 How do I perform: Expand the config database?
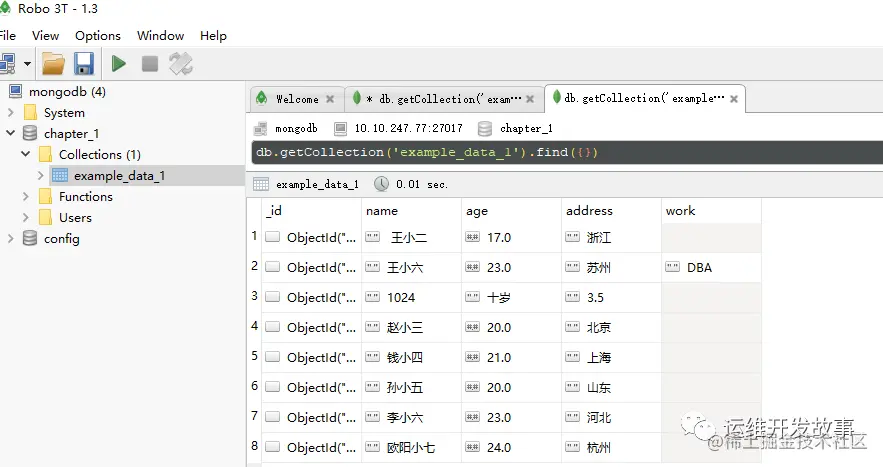click(10, 238)
